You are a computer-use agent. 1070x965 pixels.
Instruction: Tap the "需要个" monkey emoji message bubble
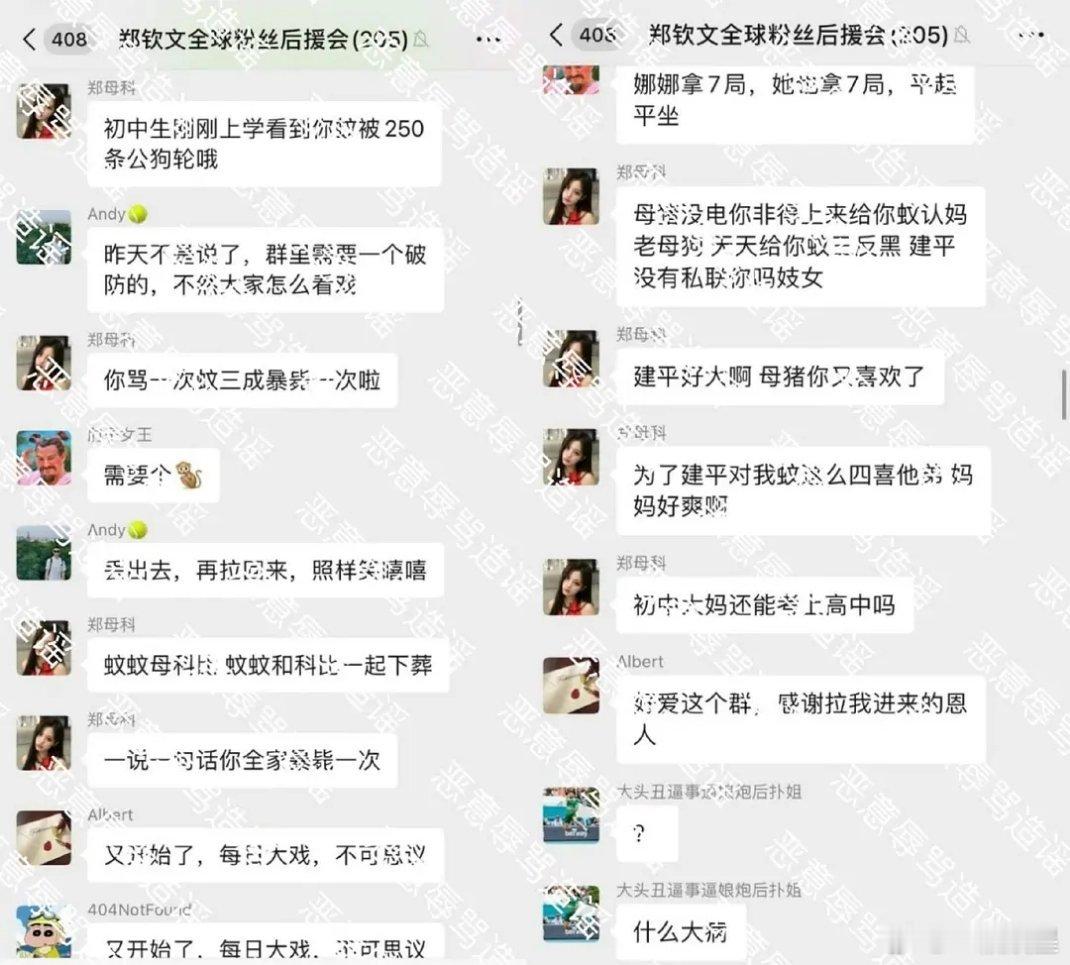153,475
